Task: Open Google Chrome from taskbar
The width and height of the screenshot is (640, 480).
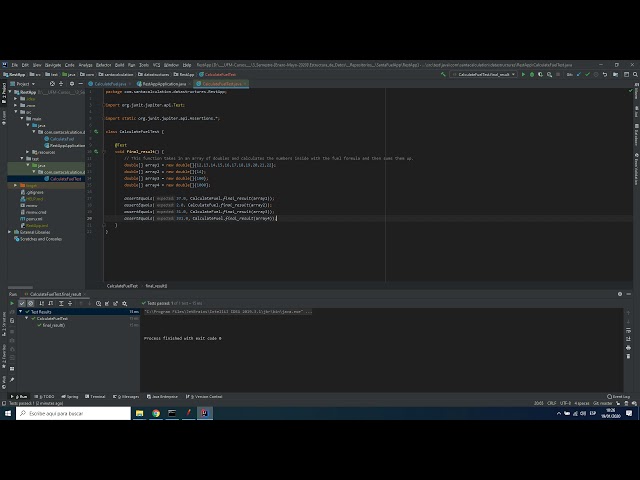Action: [156, 413]
